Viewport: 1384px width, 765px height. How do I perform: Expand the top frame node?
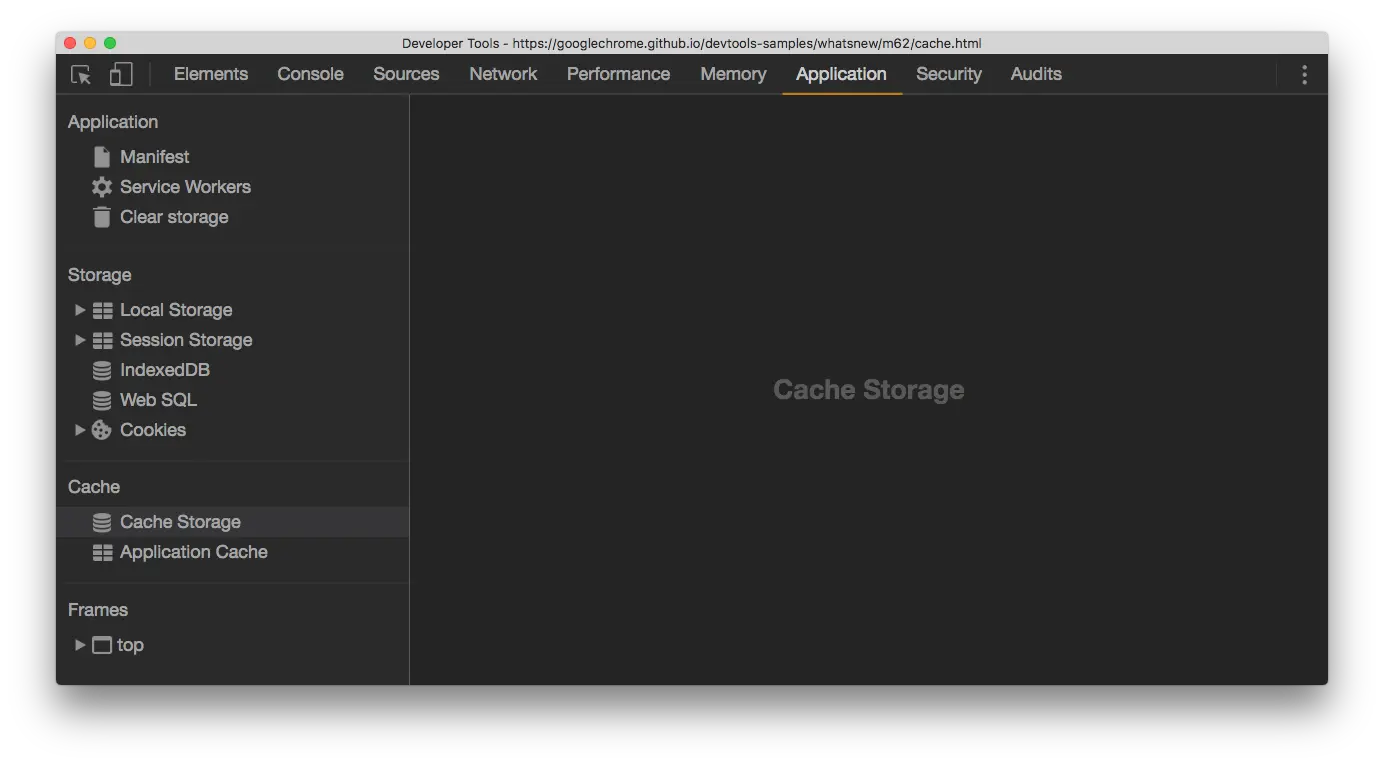(80, 645)
